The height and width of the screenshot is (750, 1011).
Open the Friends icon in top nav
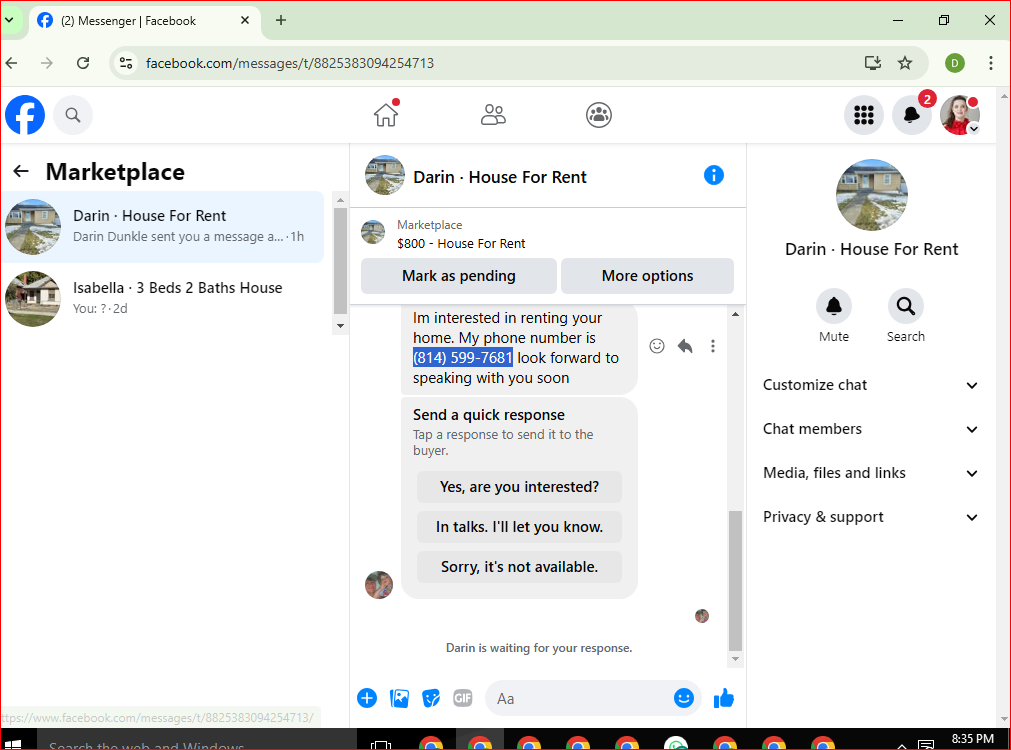(493, 115)
